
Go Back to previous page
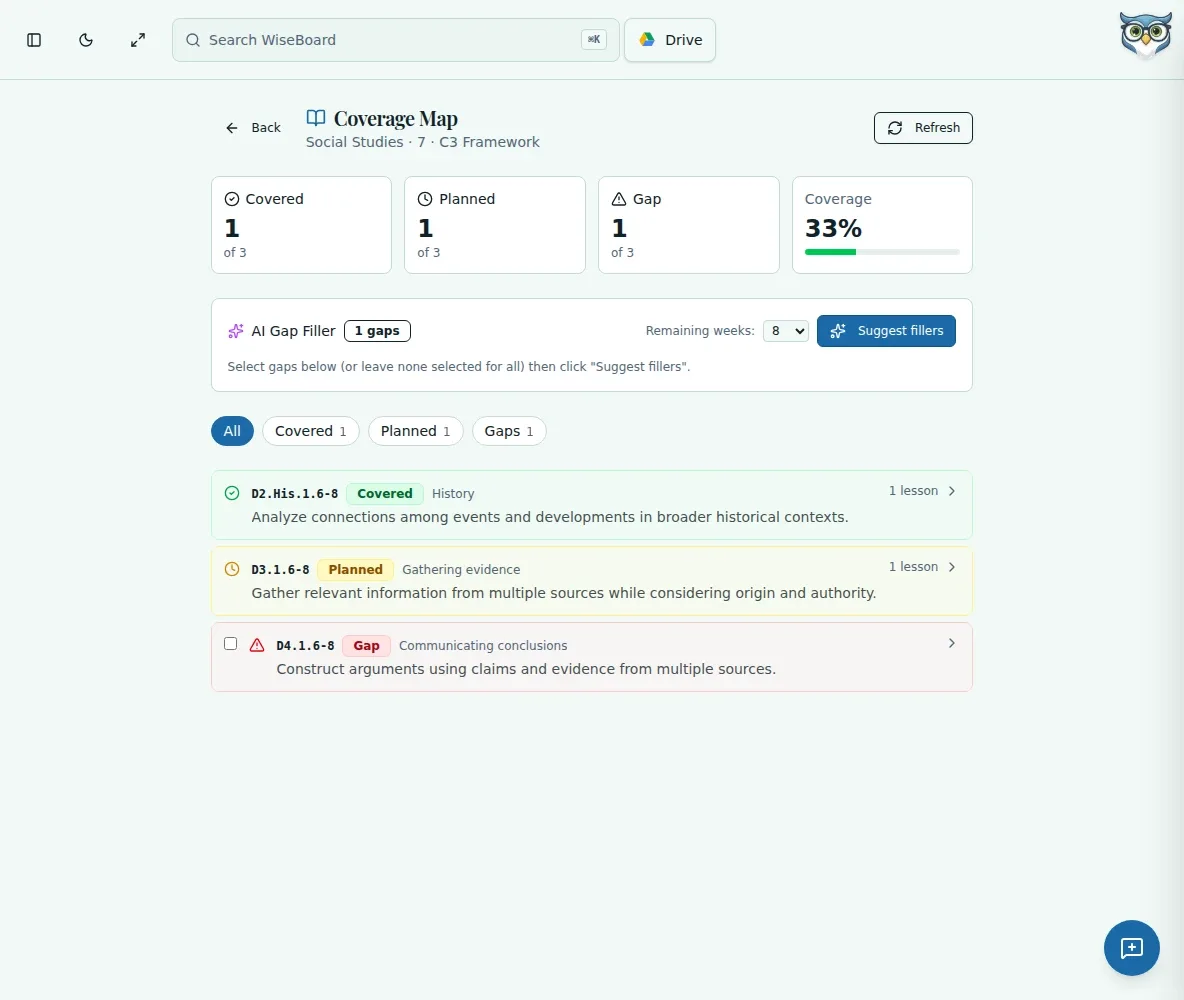point(253,128)
